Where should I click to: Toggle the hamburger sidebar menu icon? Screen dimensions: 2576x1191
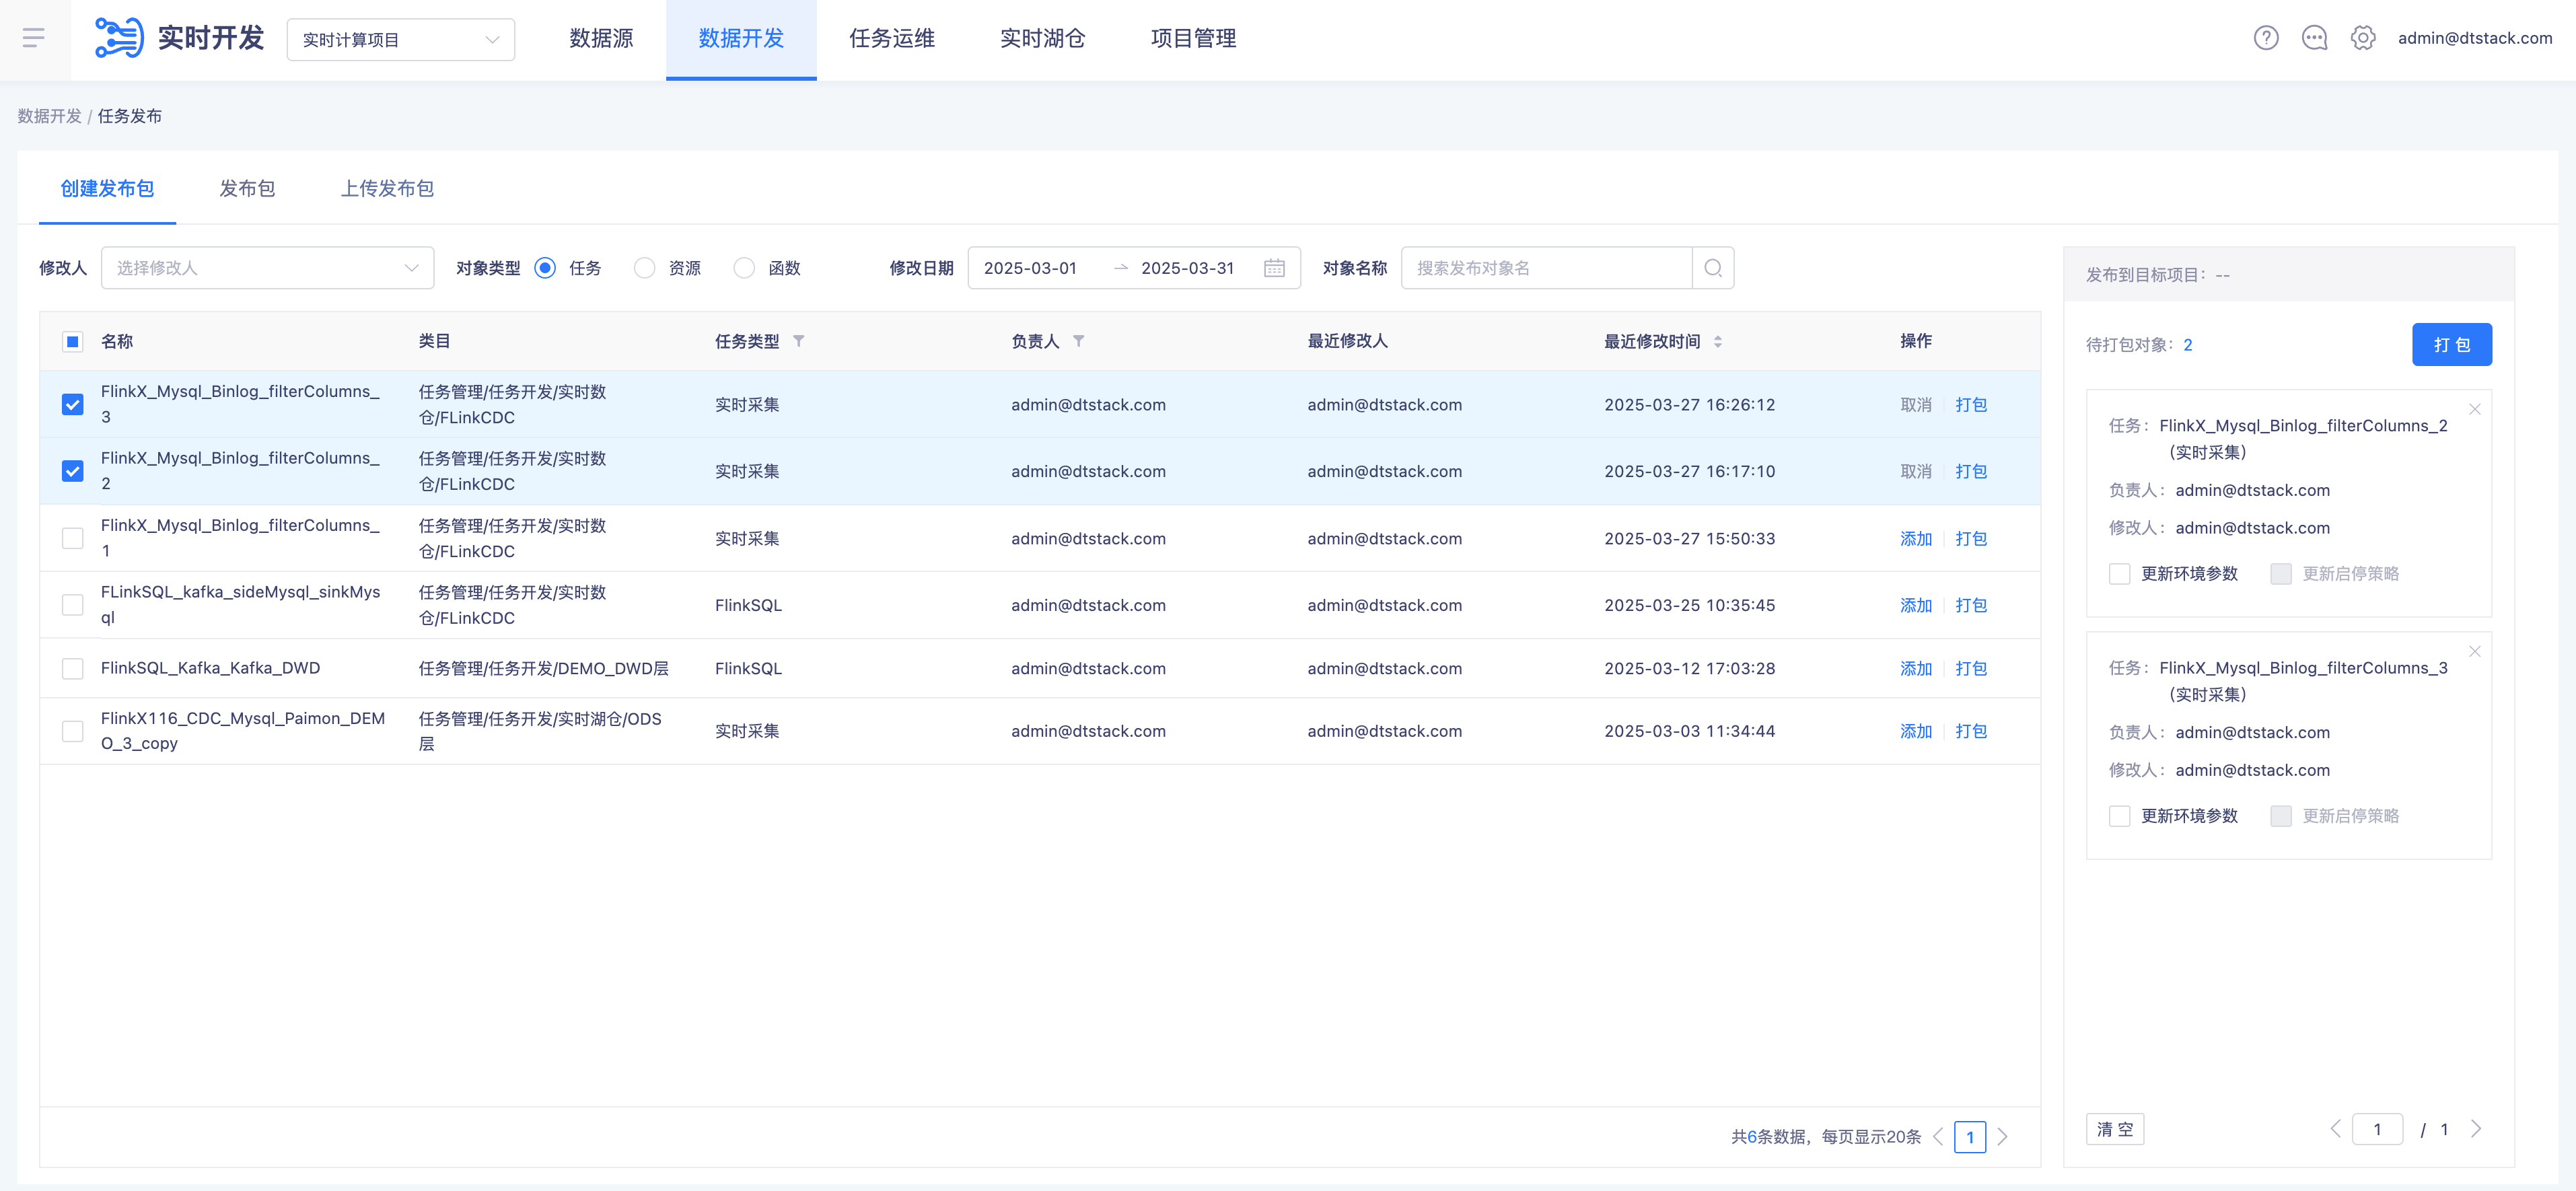(34, 39)
